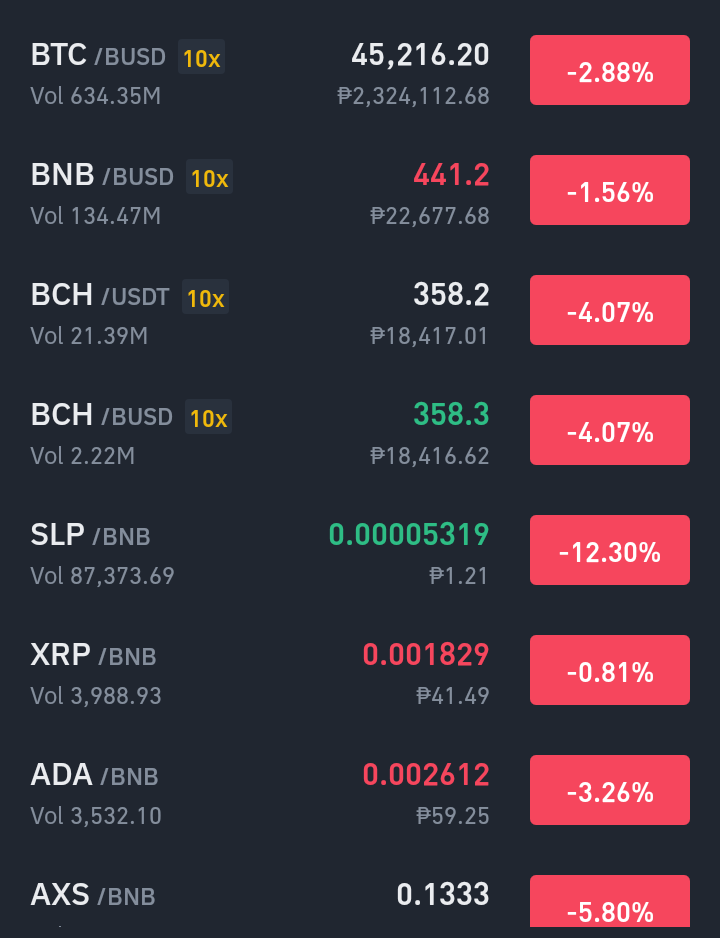This screenshot has height=938, width=720.
Task: Tap the 10x badge beside BTC/BUSD
Action: click(202, 57)
